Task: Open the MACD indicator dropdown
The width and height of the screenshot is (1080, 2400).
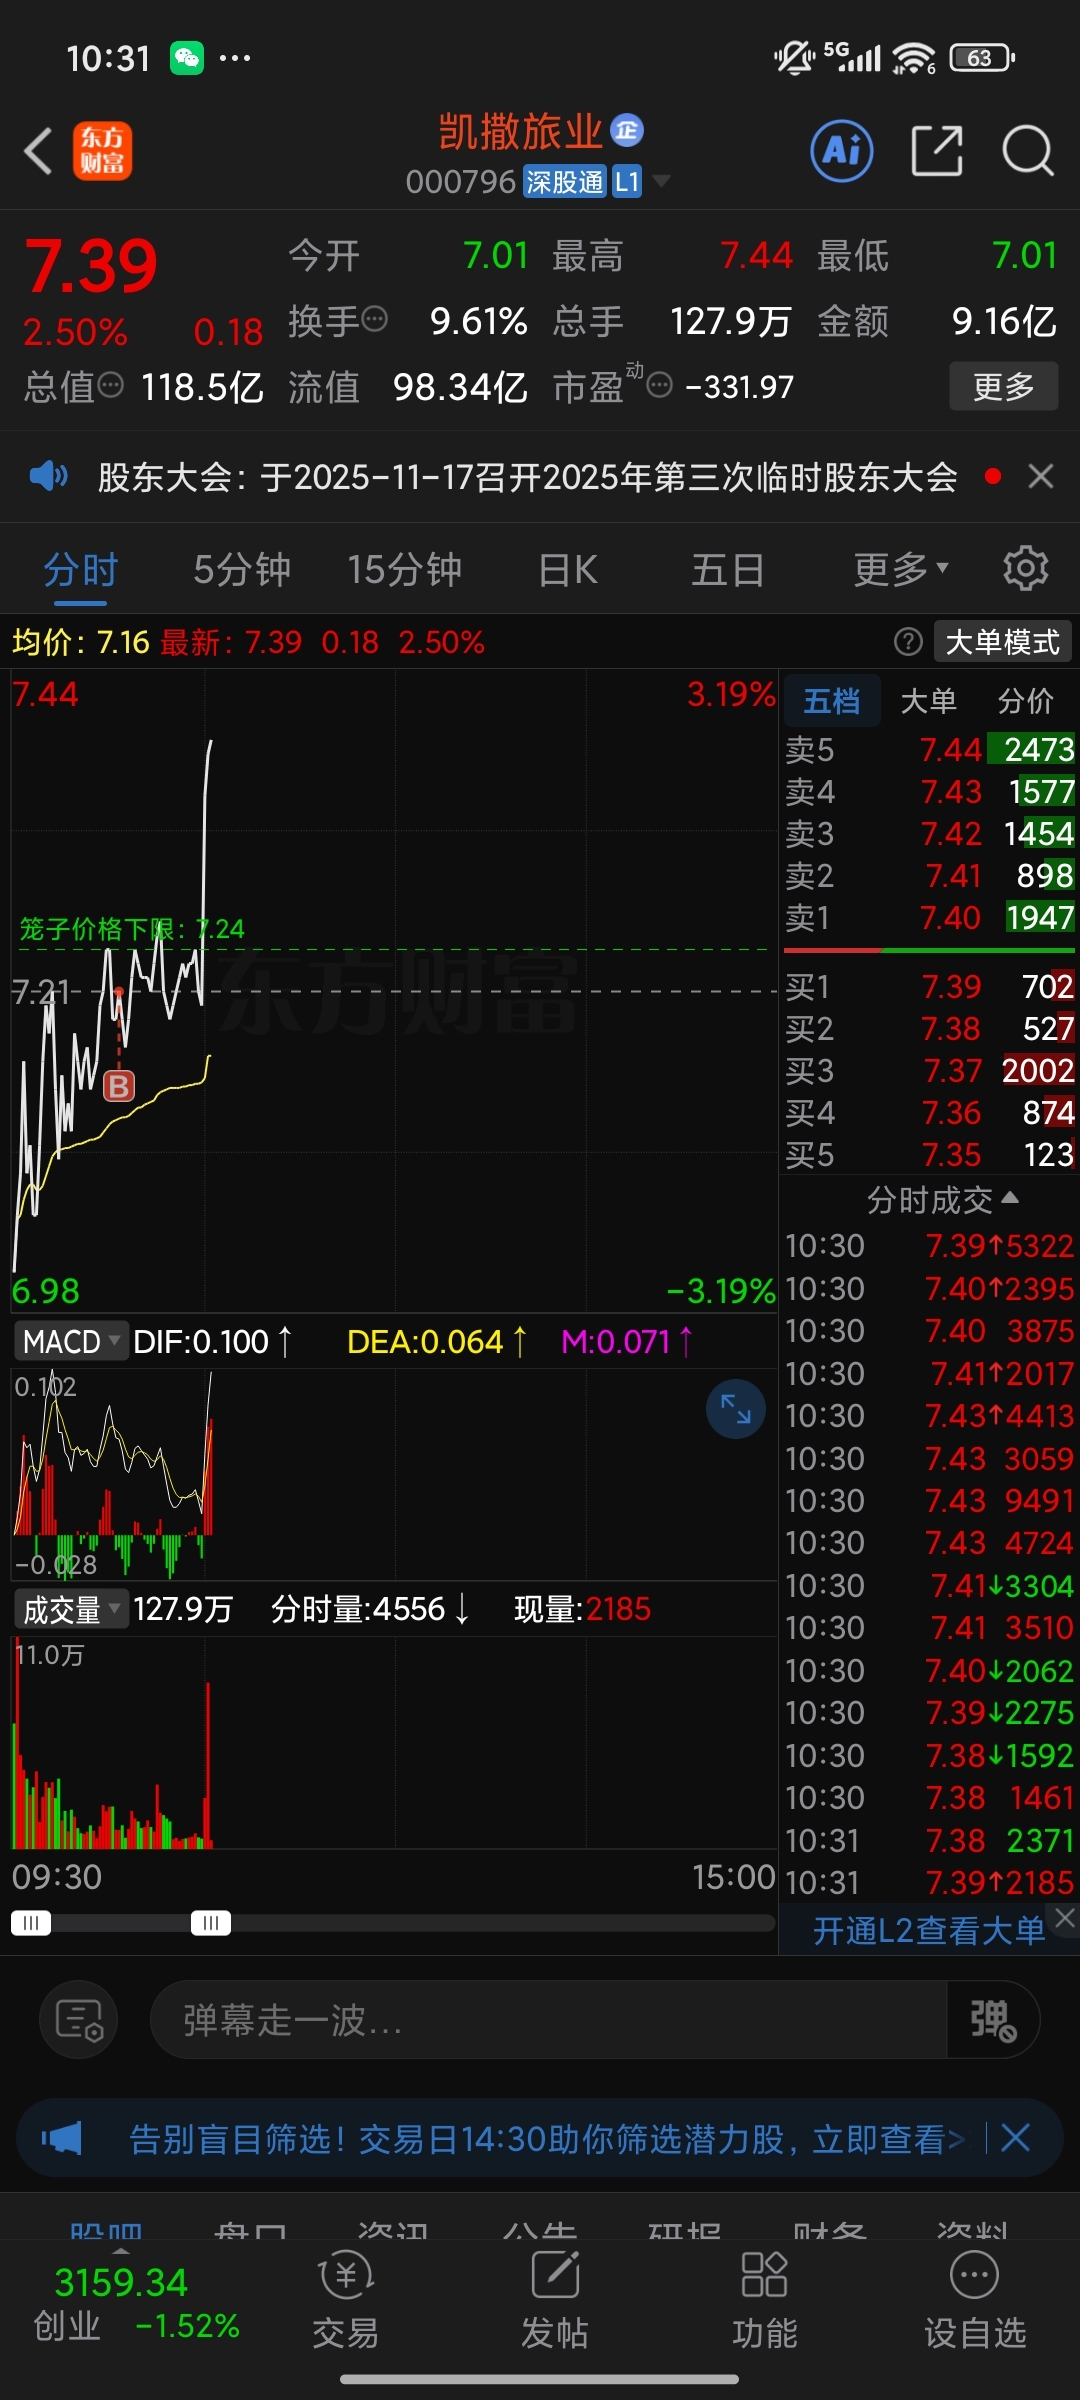Action: tap(70, 1341)
